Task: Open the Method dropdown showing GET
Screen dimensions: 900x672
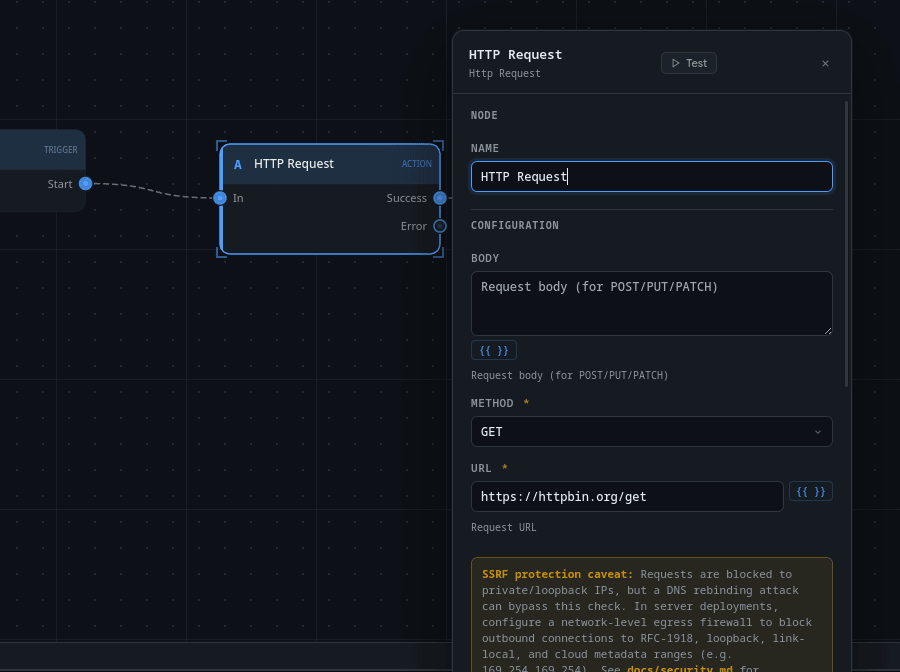Action: coord(651,432)
